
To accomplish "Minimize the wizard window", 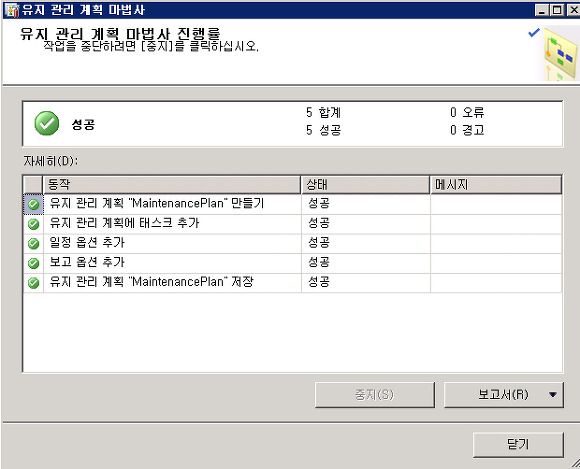I will [542, 10].
